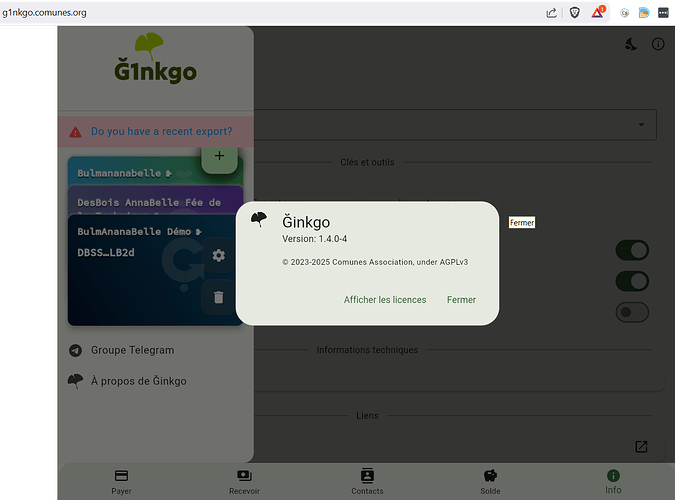Toggle dark mode with the moon icon
This screenshot has width=675, height=500.
point(632,45)
